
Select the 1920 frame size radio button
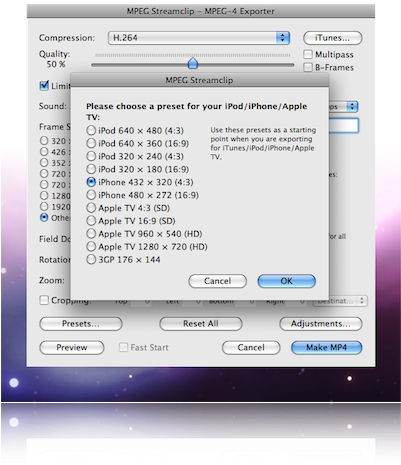(x=44, y=206)
